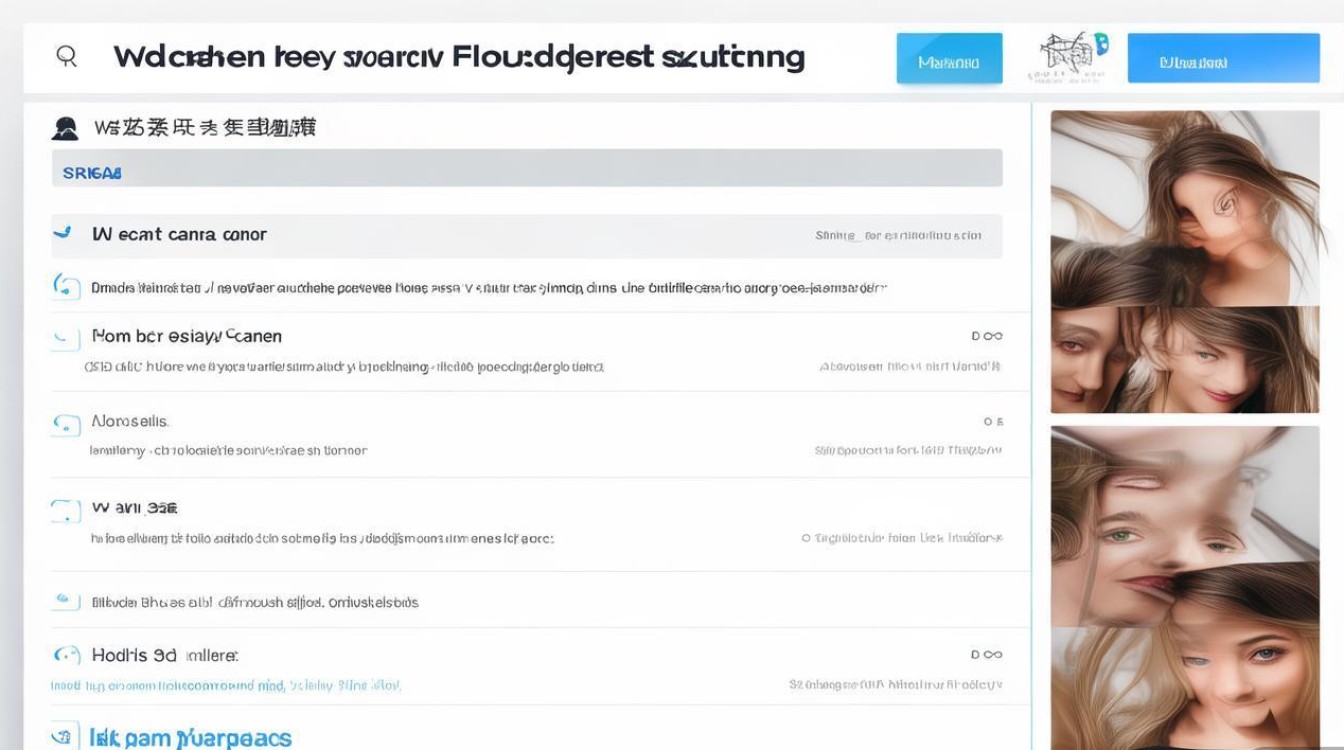The height and width of the screenshot is (750, 1344).
Task: Click the icon beside "W avii" row
Action: 66,510
